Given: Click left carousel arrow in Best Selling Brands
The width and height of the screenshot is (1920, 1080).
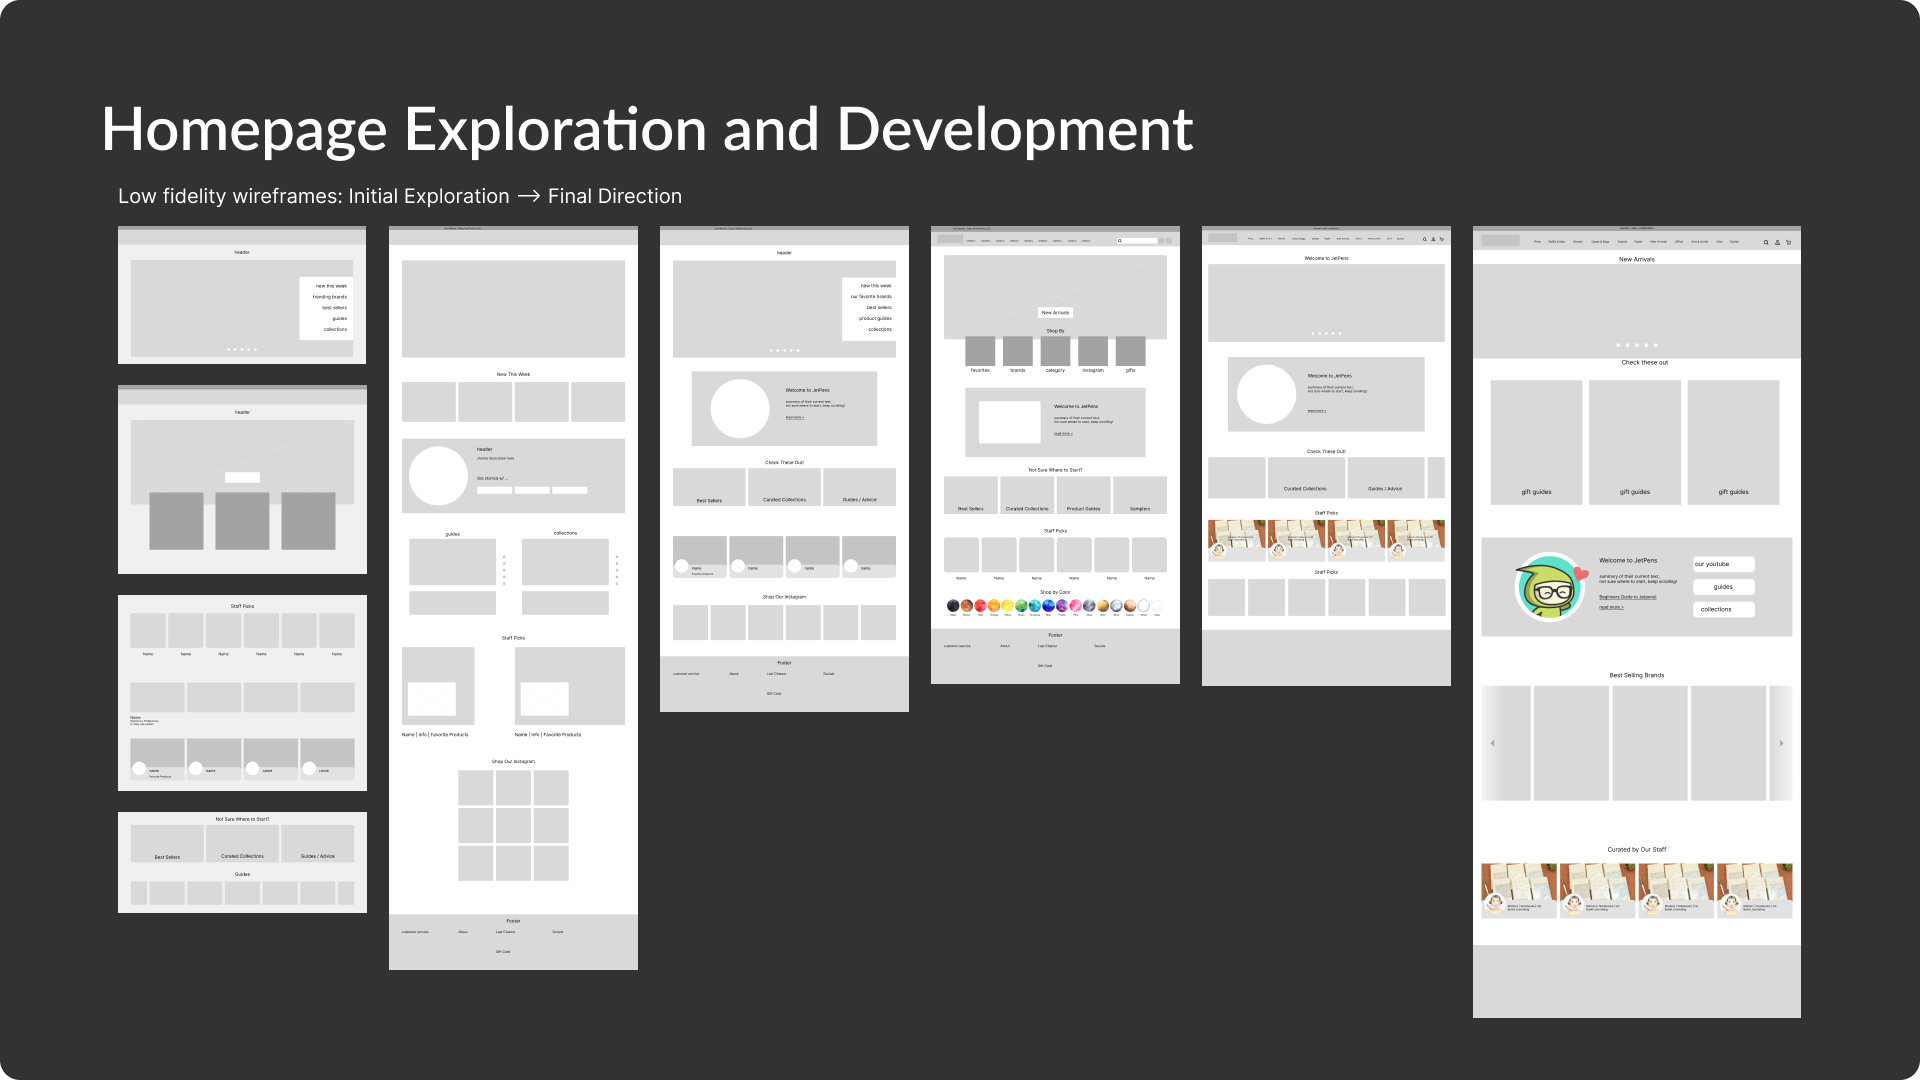Looking at the screenshot, I should [x=1493, y=743].
